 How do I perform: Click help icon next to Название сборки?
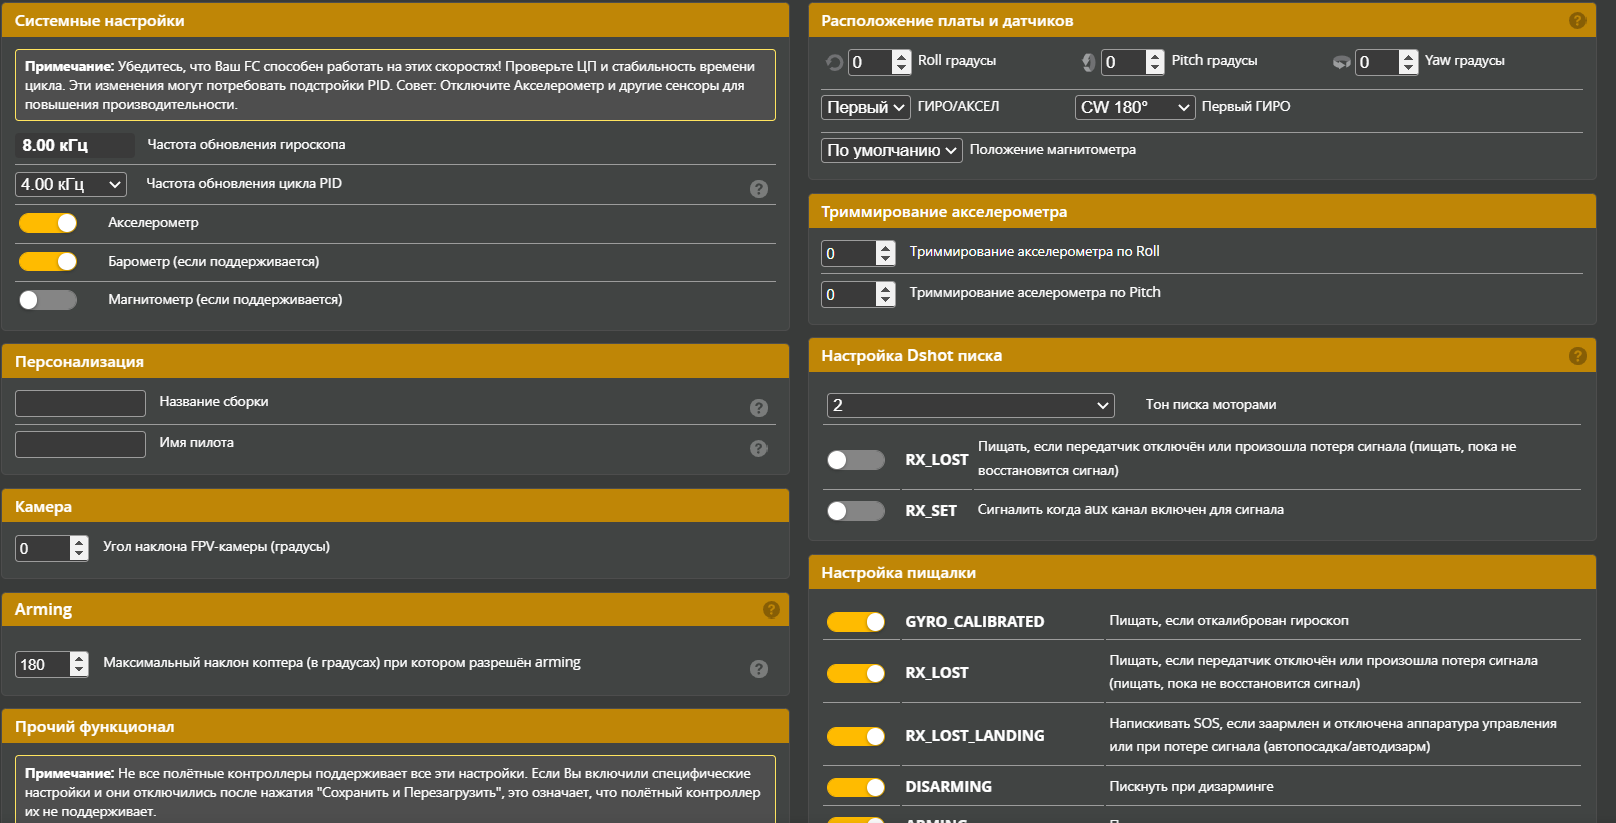pos(759,407)
